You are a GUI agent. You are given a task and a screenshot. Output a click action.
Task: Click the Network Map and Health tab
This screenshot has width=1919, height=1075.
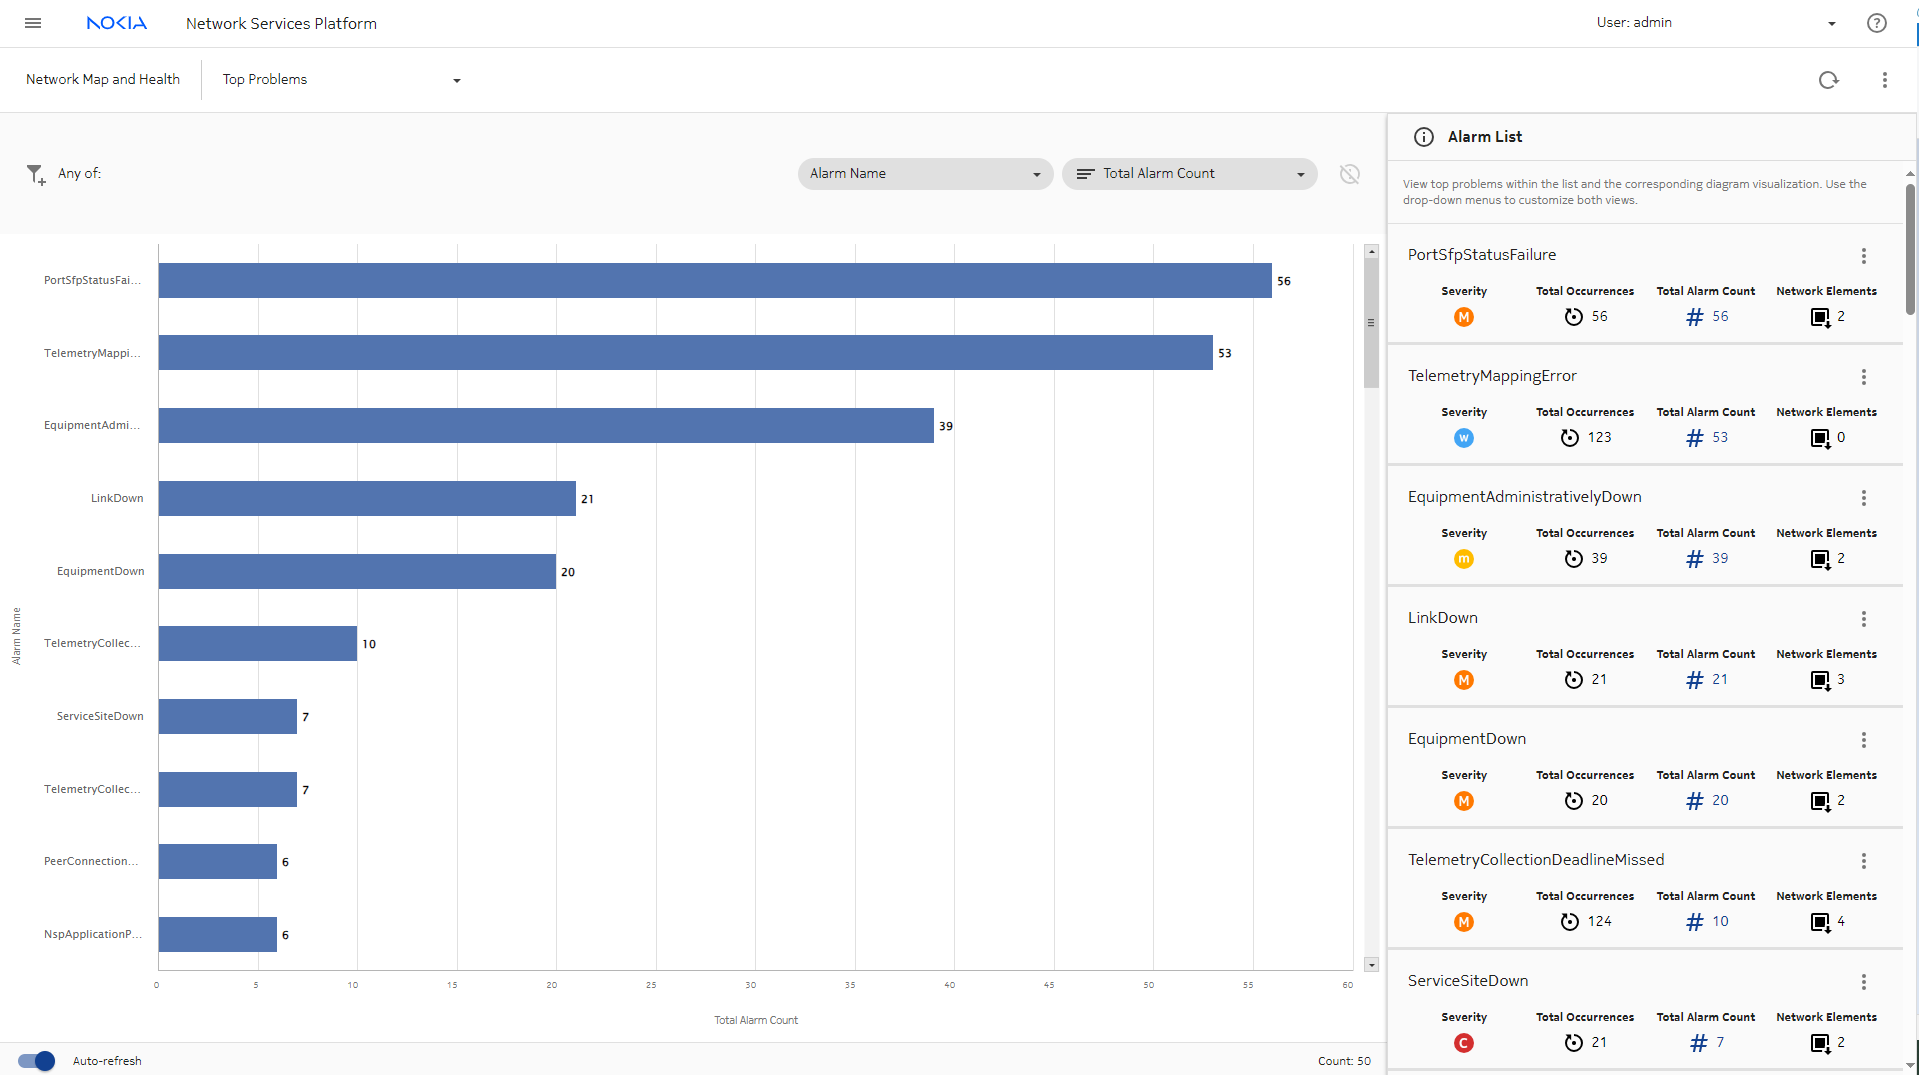(x=103, y=80)
